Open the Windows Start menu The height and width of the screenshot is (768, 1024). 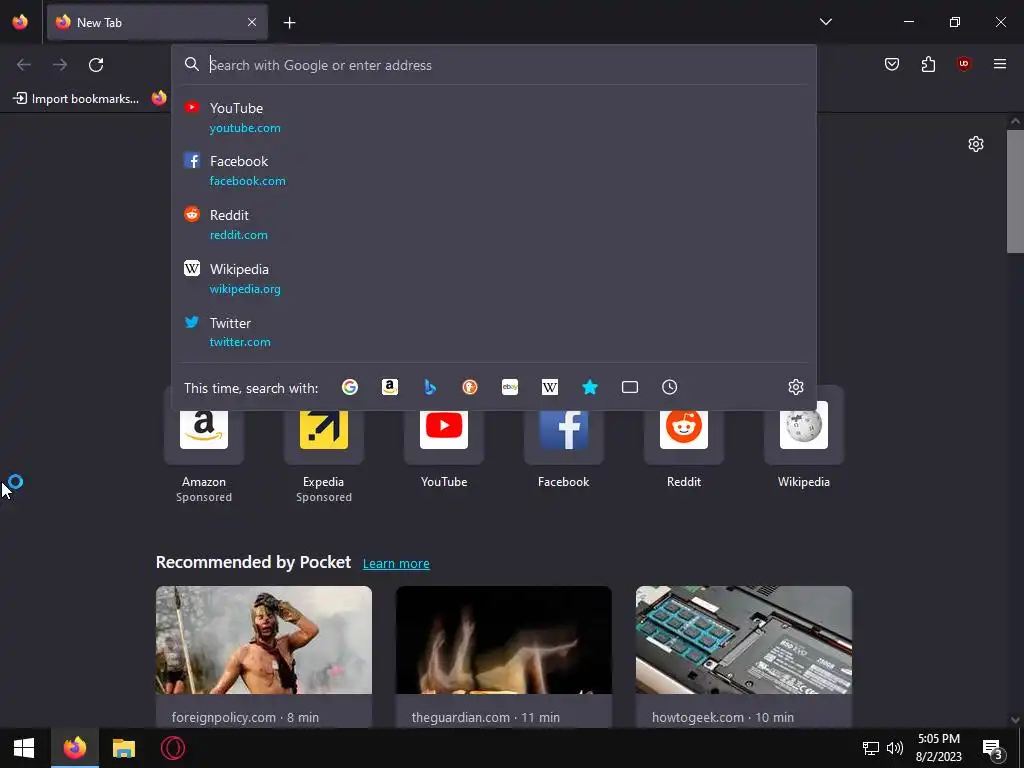[24, 748]
